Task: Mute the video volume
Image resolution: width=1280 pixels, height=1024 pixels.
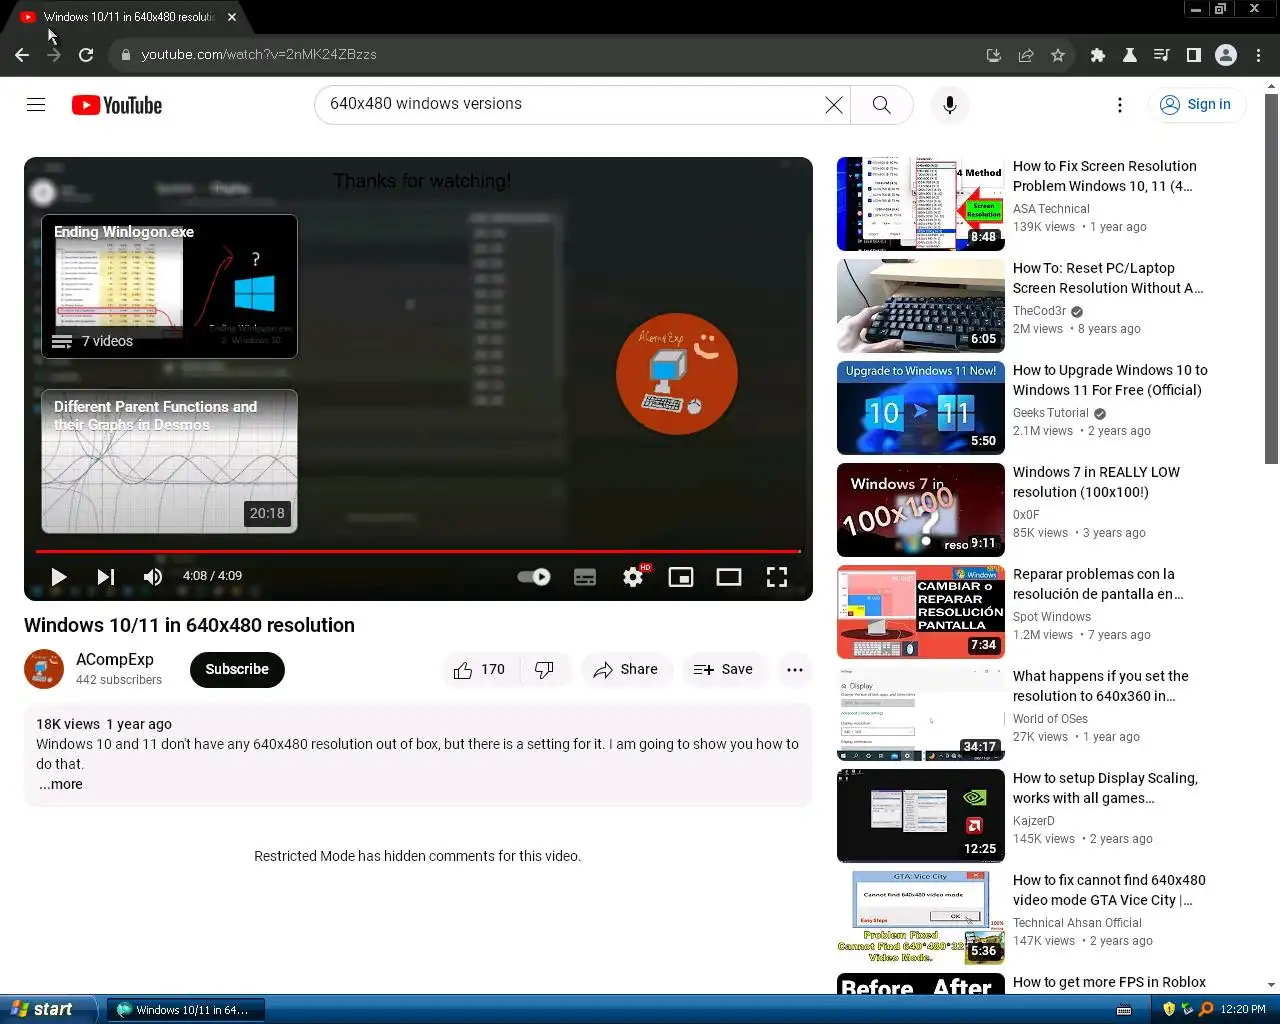Action: (152, 577)
